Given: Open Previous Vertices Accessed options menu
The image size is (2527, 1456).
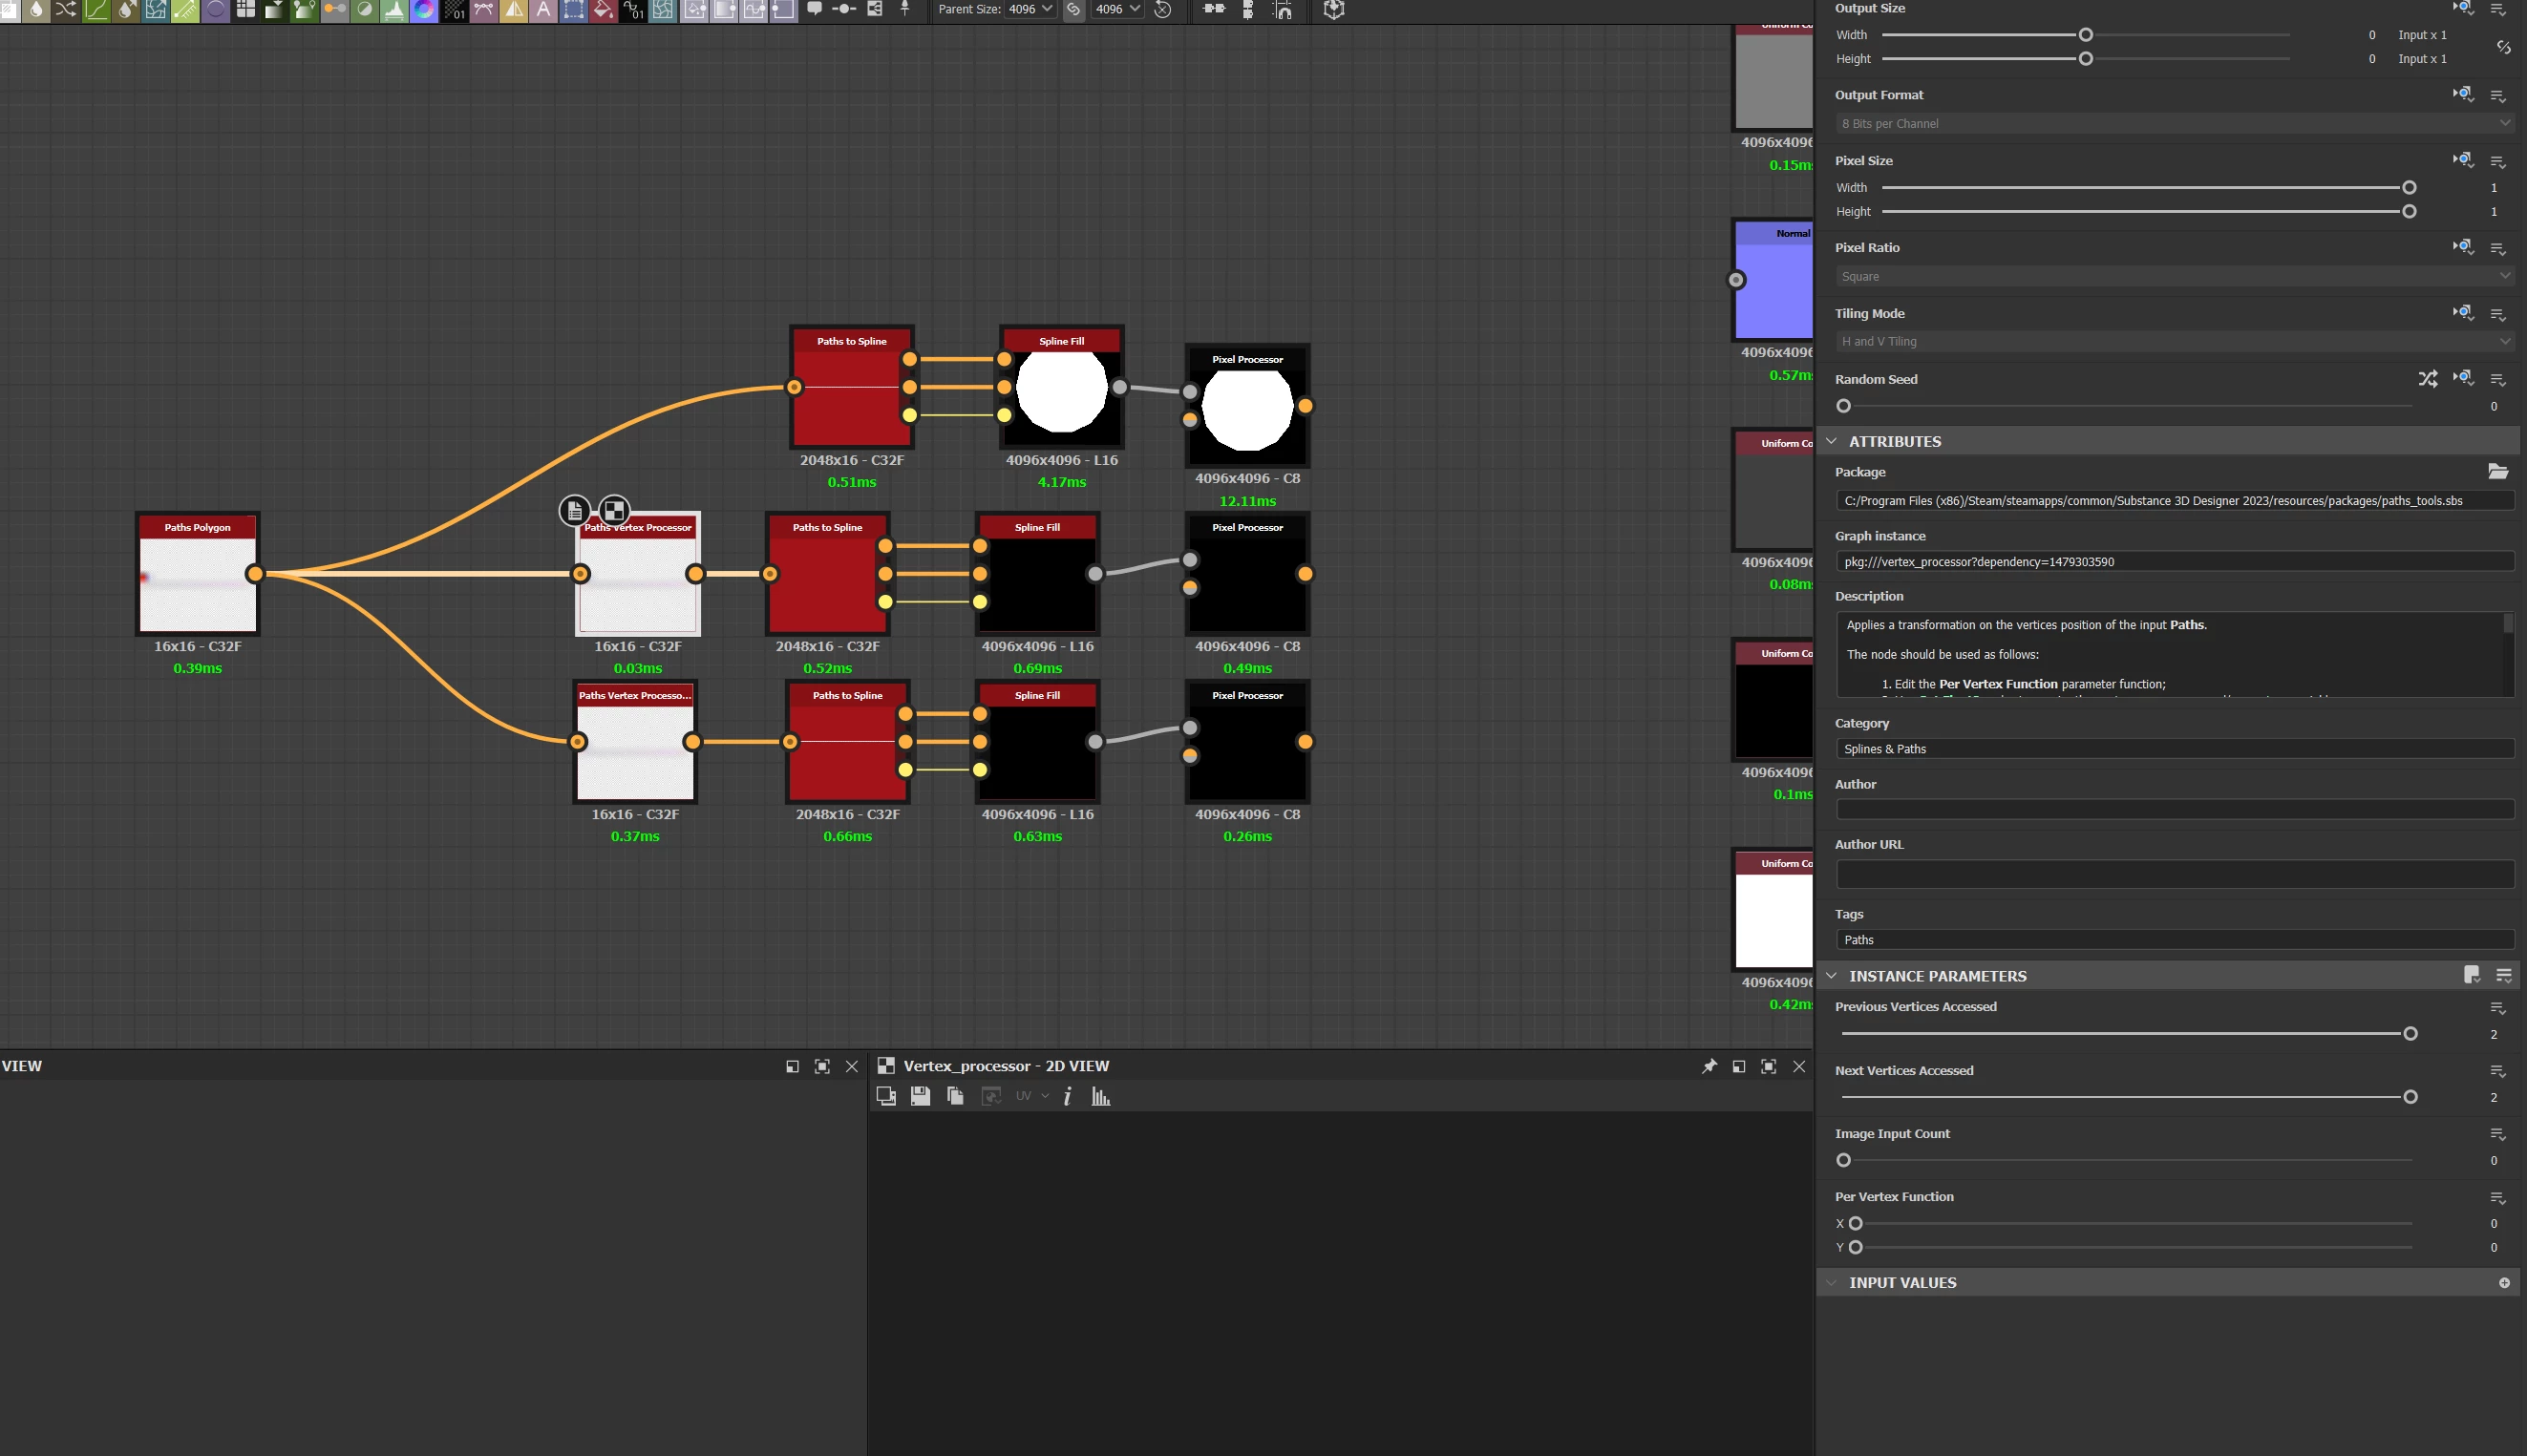Looking at the screenshot, I should 2497,1007.
